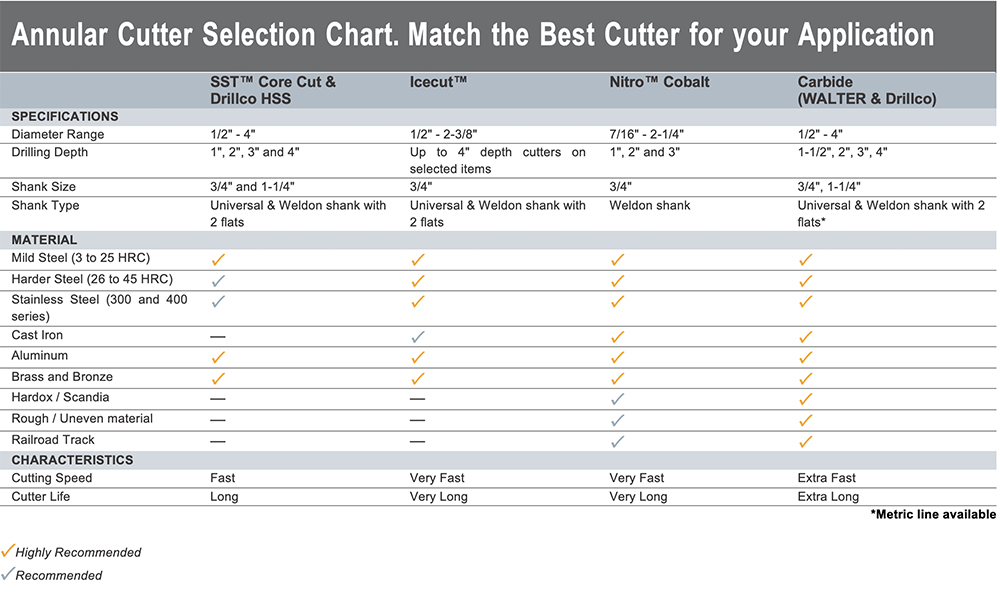Click the Harder Steel gray checkmark under SST Core Cut
The width and height of the screenshot is (1000, 594).
218,280
